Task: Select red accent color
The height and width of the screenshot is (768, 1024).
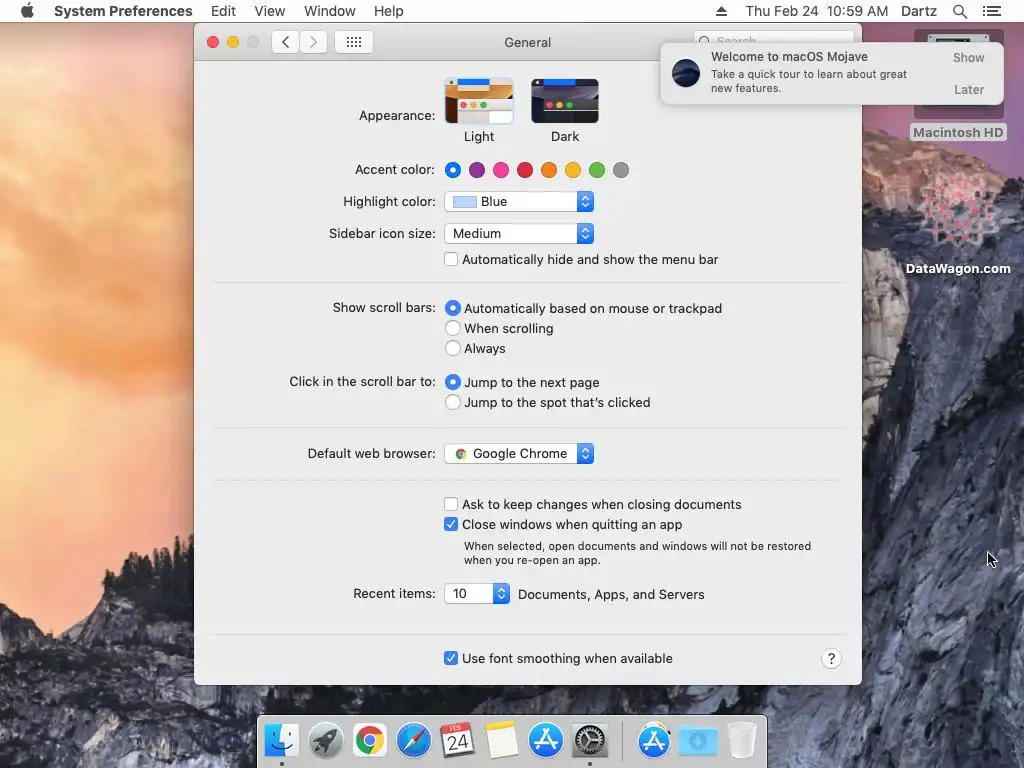Action: (x=525, y=170)
